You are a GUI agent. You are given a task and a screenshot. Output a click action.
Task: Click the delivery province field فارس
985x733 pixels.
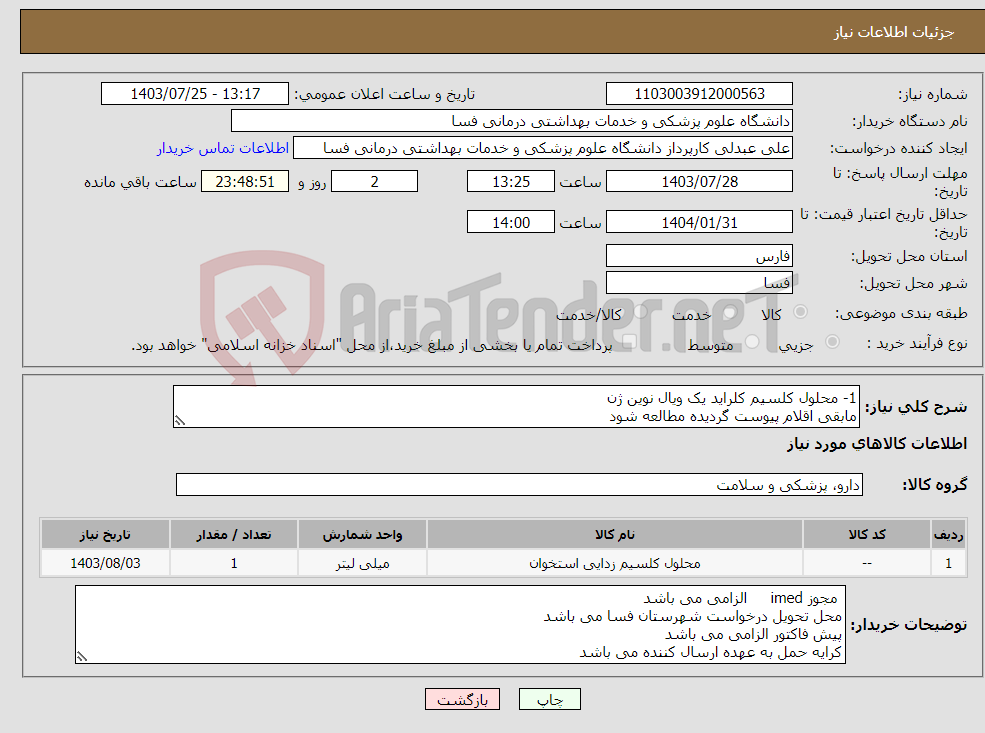pos(699,256)
